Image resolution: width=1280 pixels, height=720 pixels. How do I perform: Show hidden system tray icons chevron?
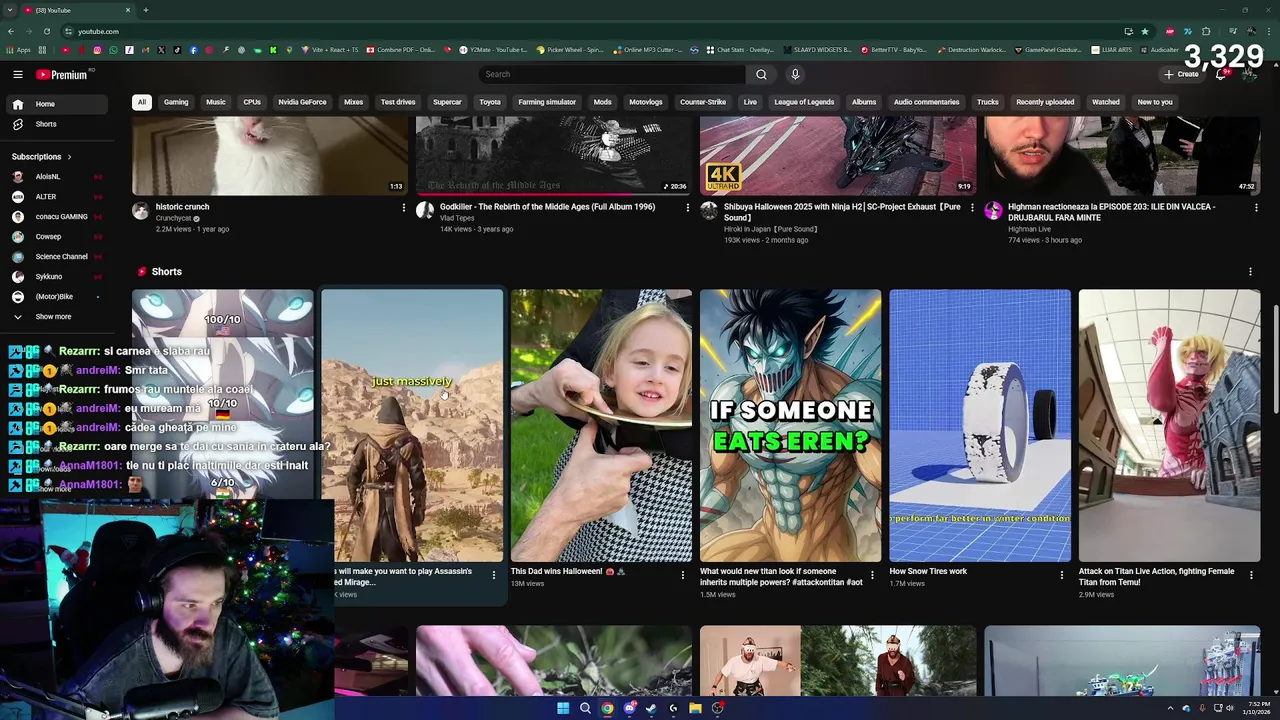pos(1171,708)
